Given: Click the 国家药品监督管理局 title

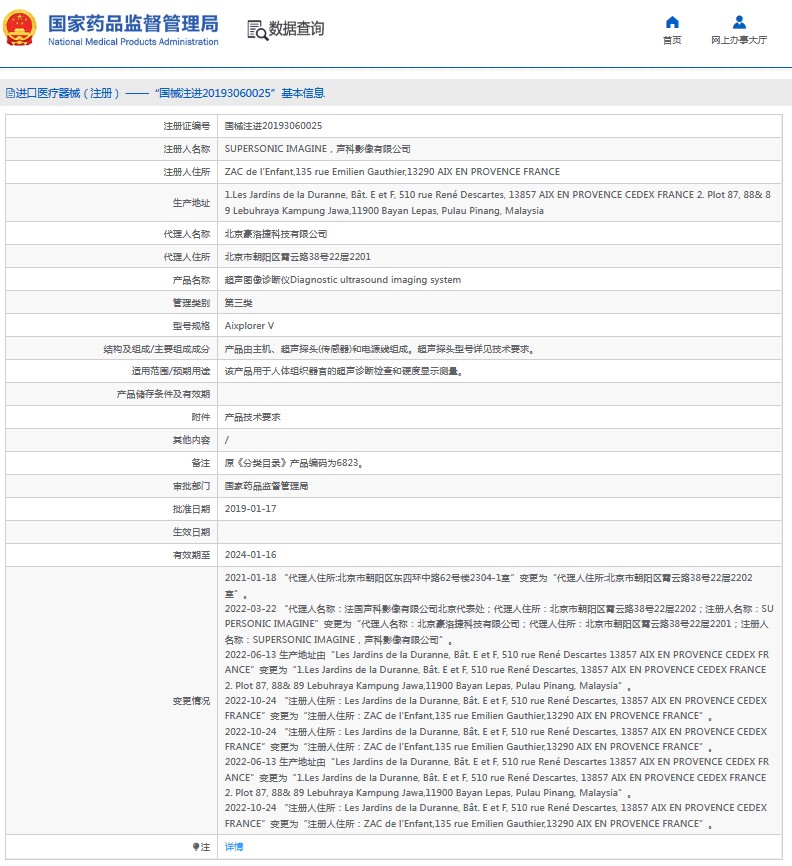Looking at the screenshot, I should tap(133, 24).
